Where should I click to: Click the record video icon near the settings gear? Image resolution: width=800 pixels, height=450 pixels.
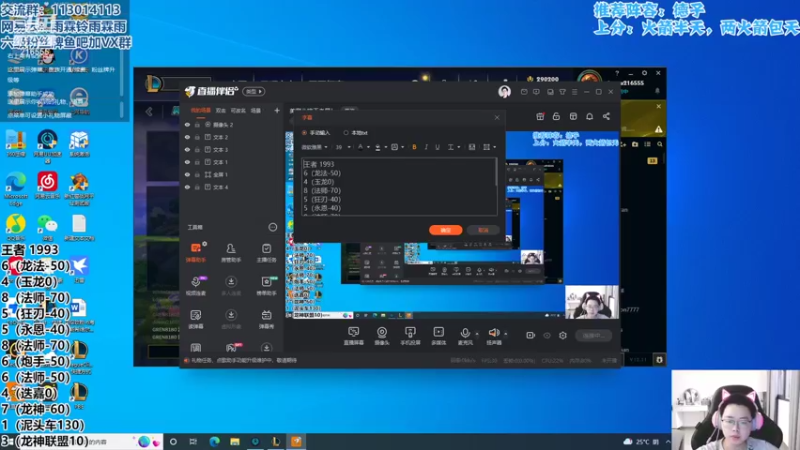click(x=531, y=335)
